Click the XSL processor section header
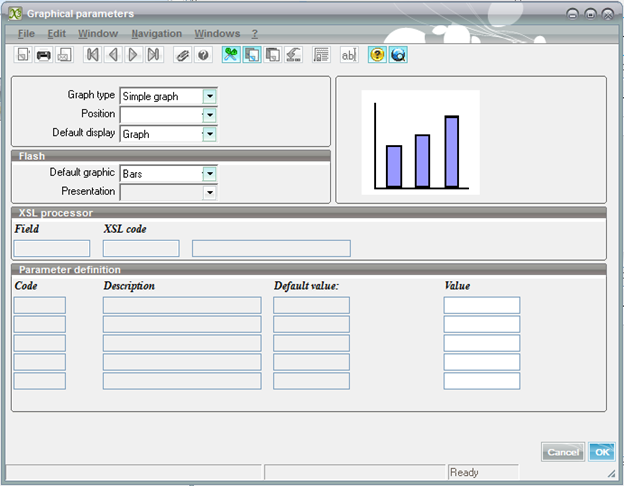Screen dimensions: 624x486 309,213
